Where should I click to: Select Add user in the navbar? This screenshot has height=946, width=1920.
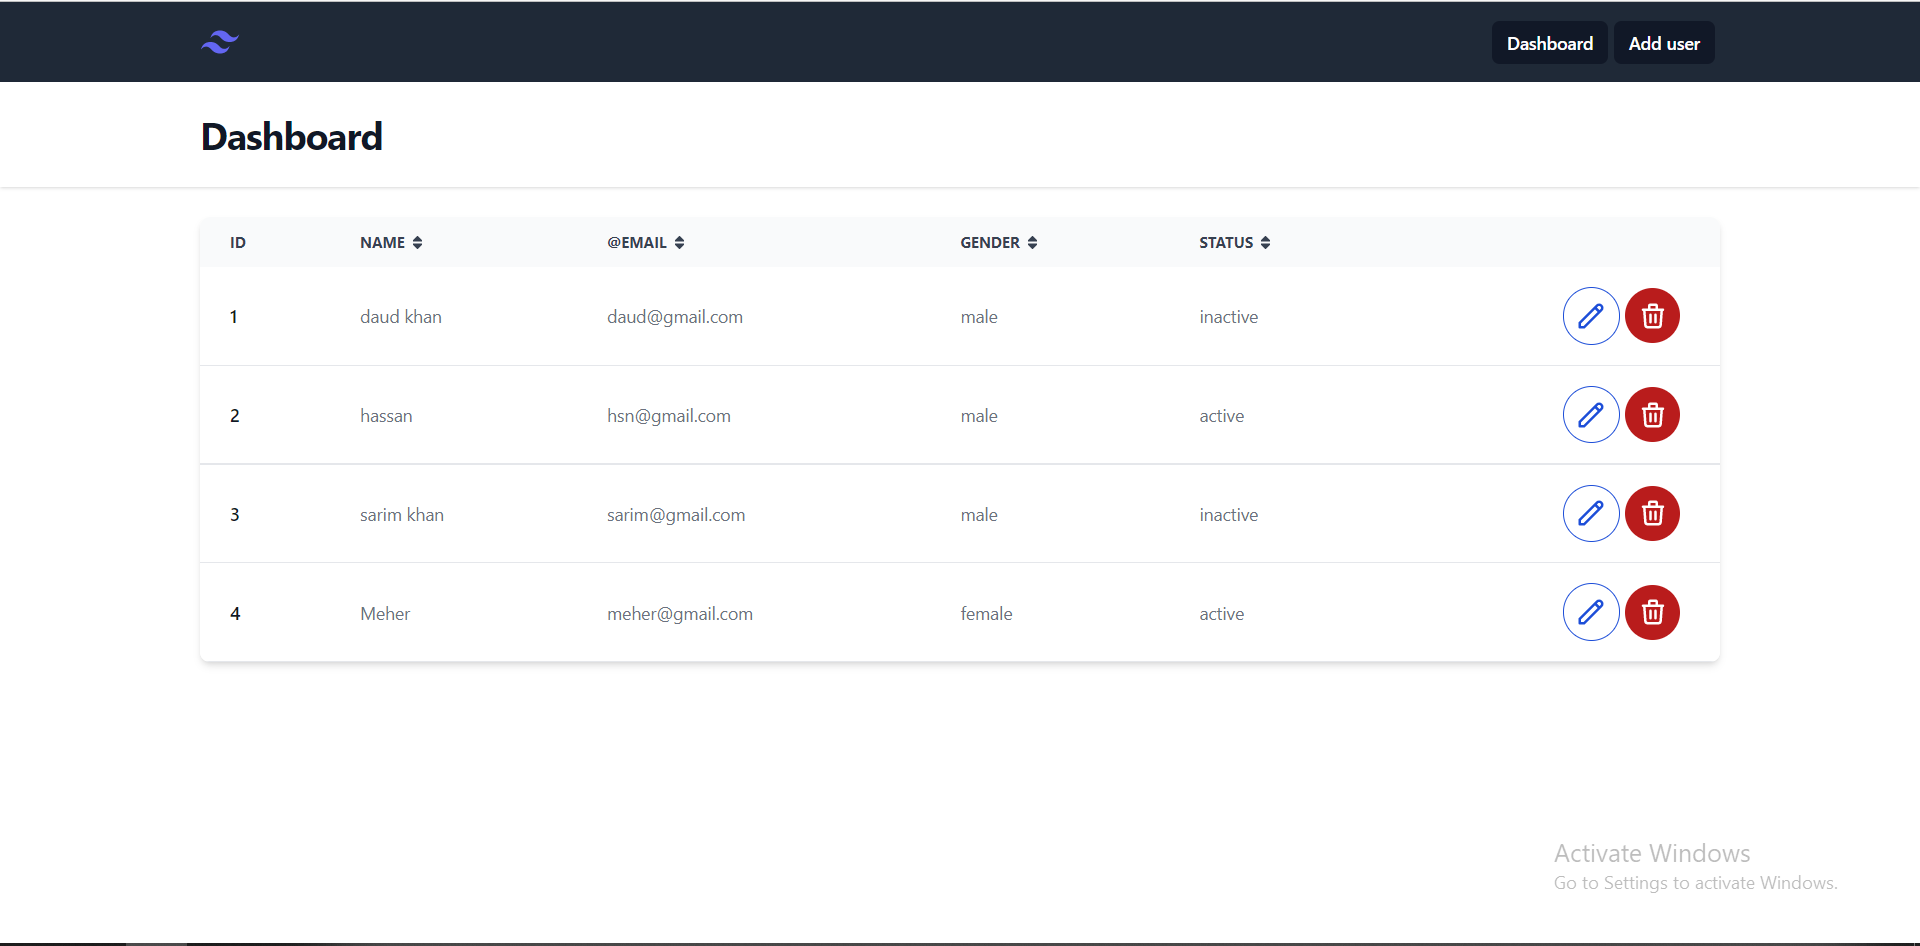click(1663, 43)
